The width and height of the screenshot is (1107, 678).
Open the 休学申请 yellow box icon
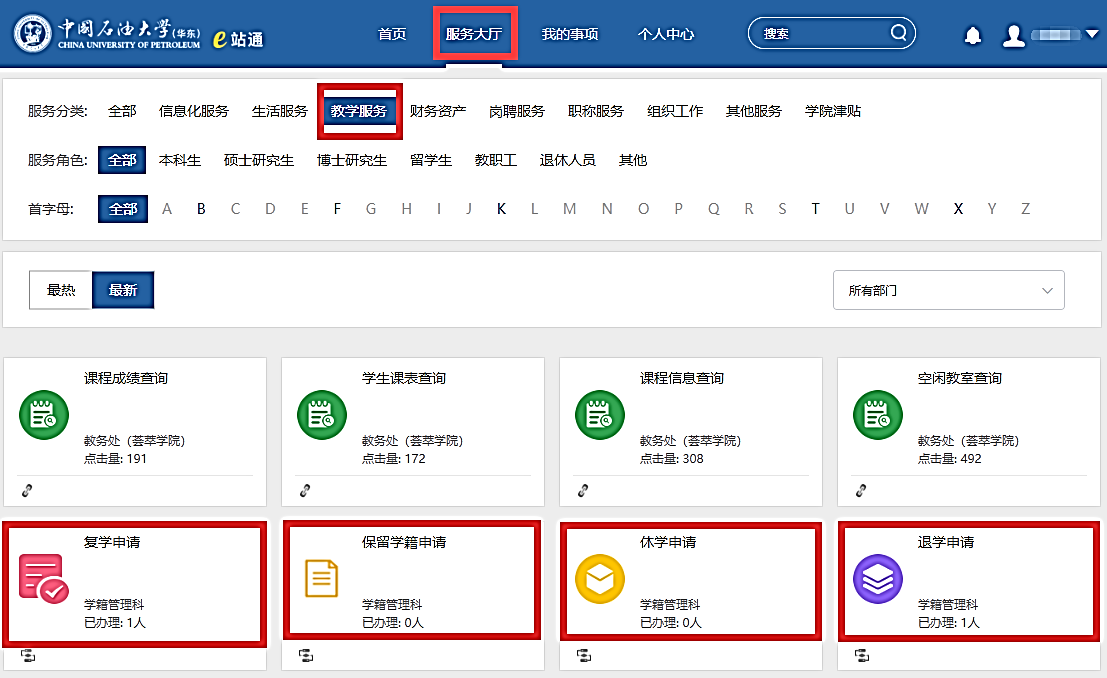click(600, 579)
